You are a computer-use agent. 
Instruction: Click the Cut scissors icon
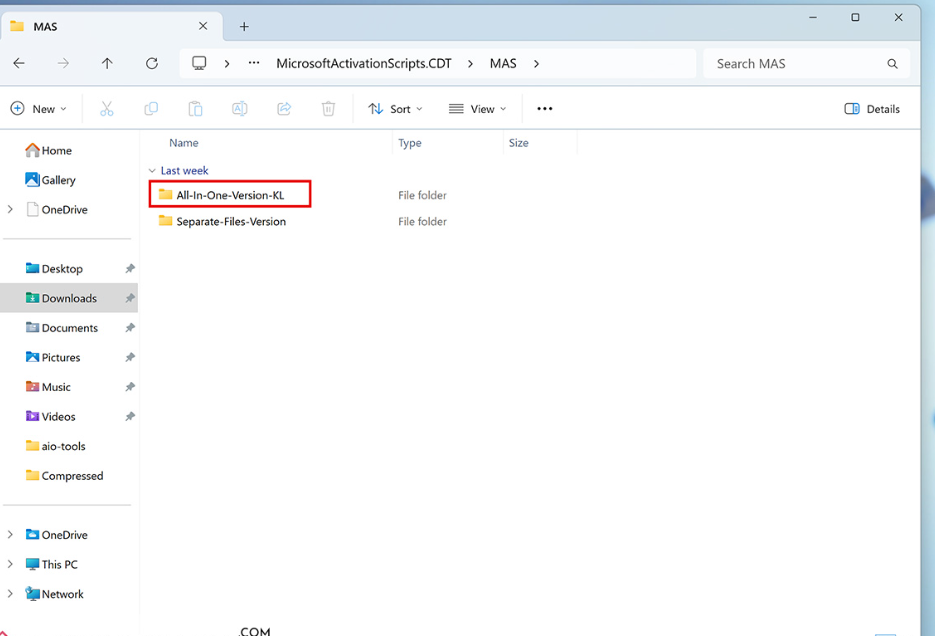click(x=107, y=109)
